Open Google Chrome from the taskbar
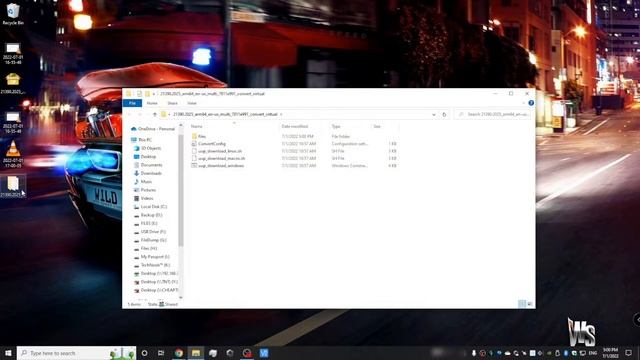This screenshot has width=640, height=360. point(179,353)
